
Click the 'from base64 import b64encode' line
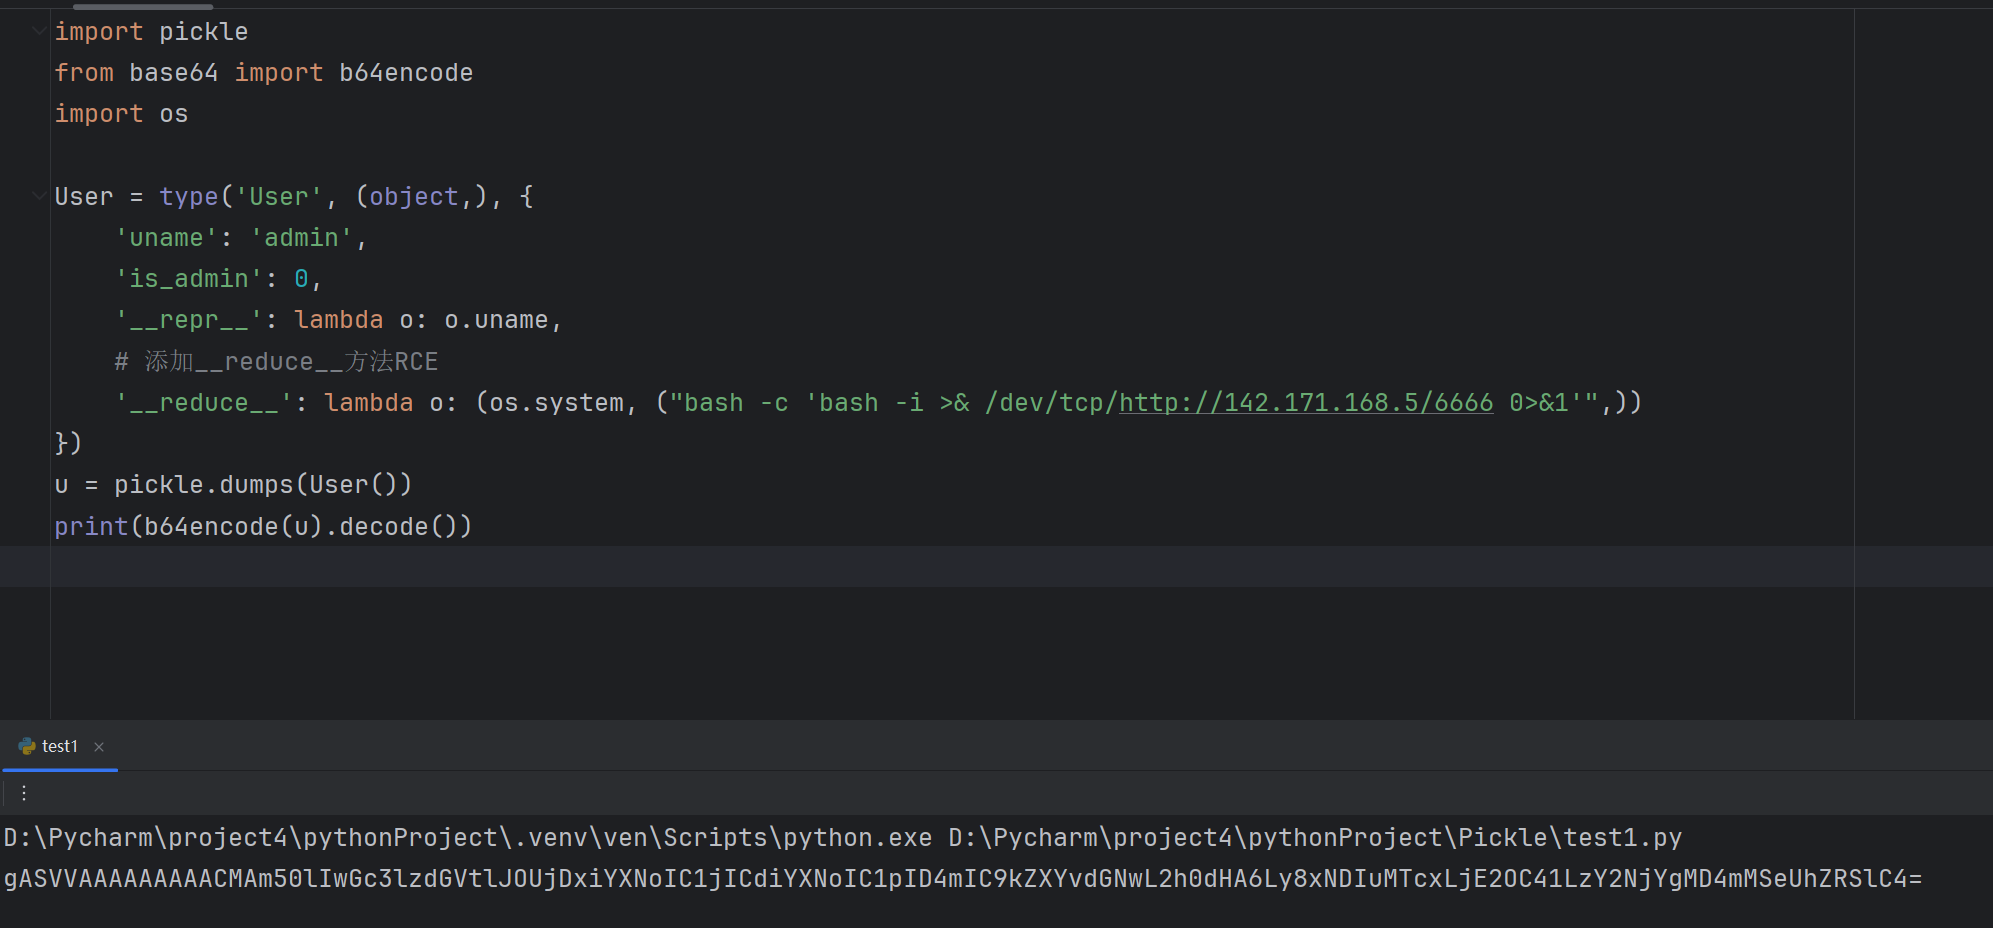264,73
